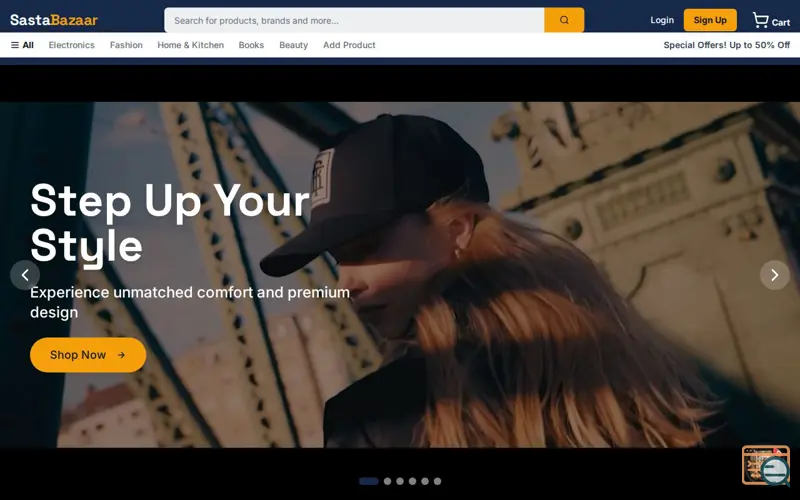Jump to the third carousel slide dot
This screenshot has width=800, height=500.
coord(400,481)
